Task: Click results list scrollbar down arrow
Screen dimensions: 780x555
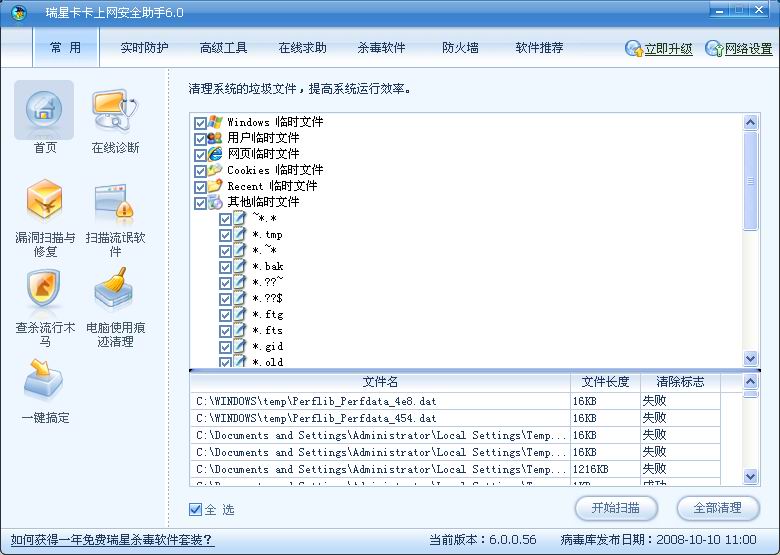Action: point(751,476)
